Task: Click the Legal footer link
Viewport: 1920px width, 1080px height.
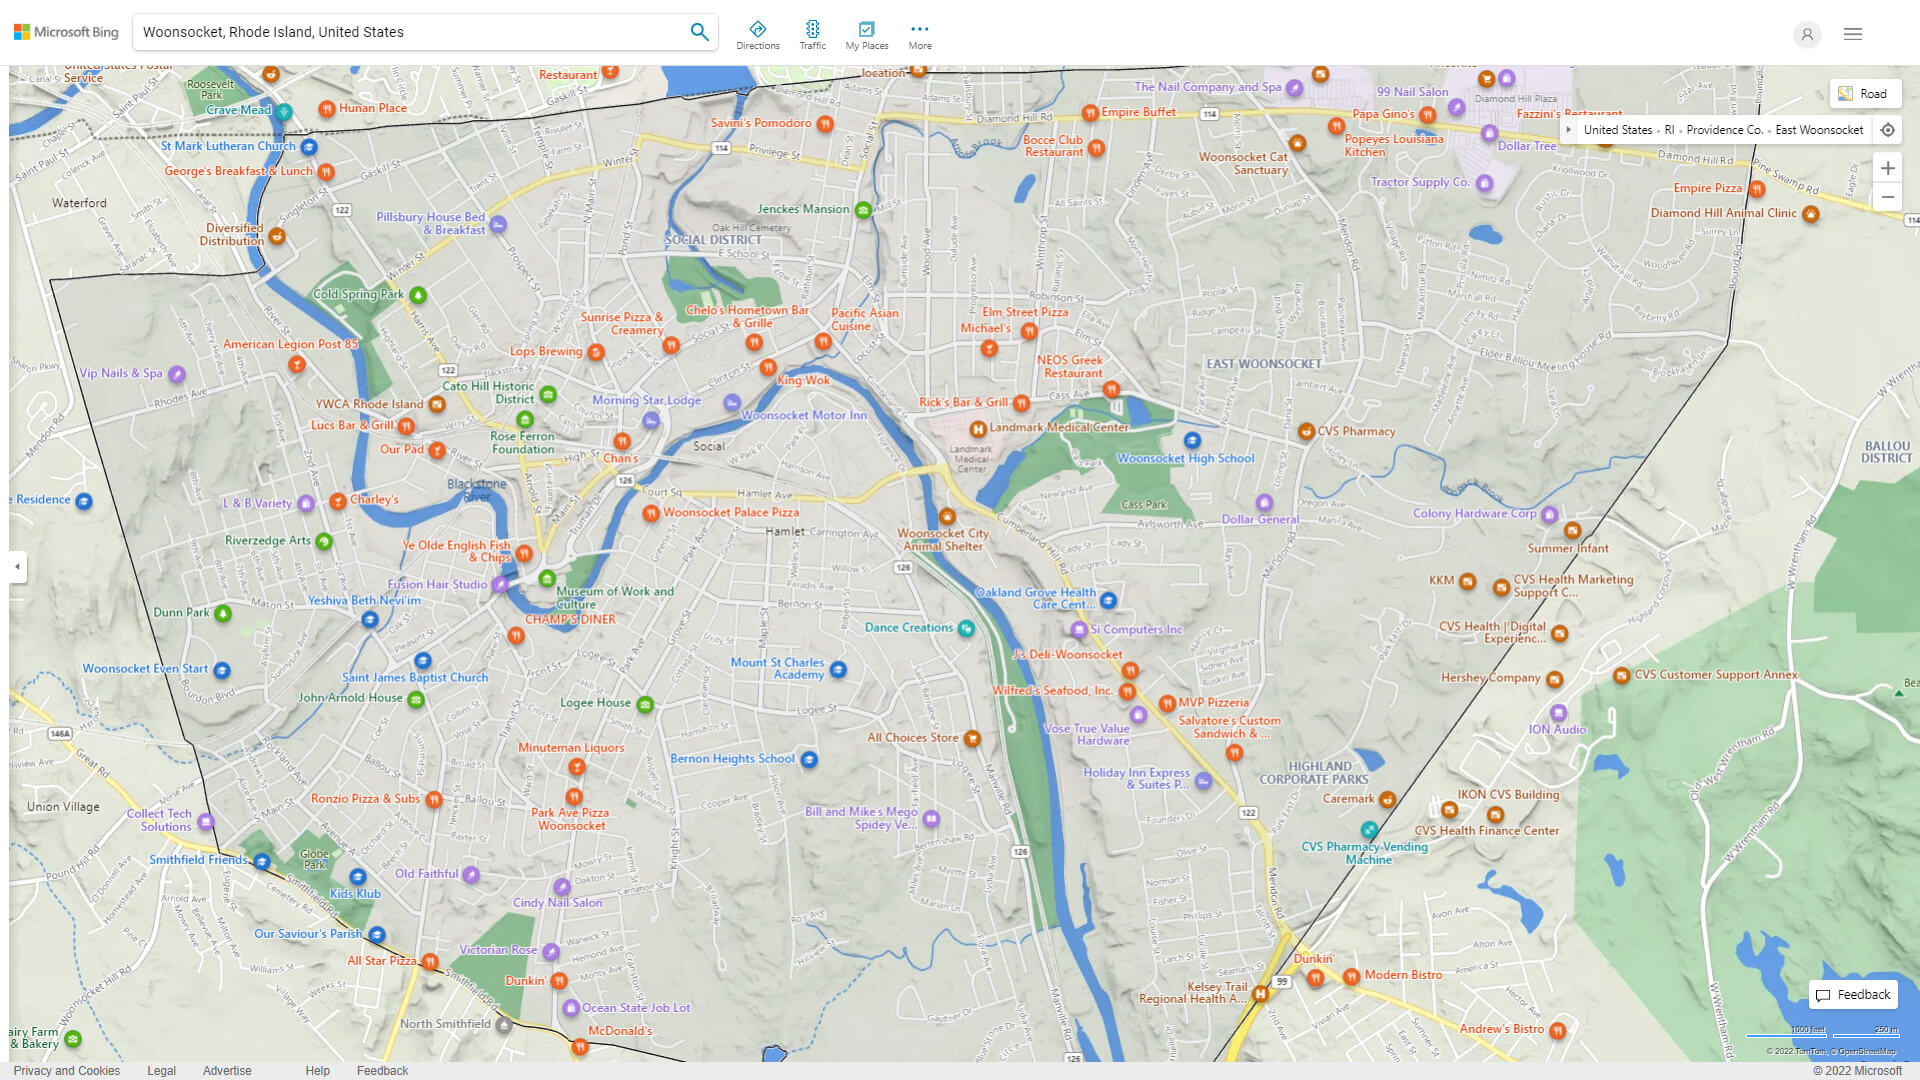Action: (161, 1070)
